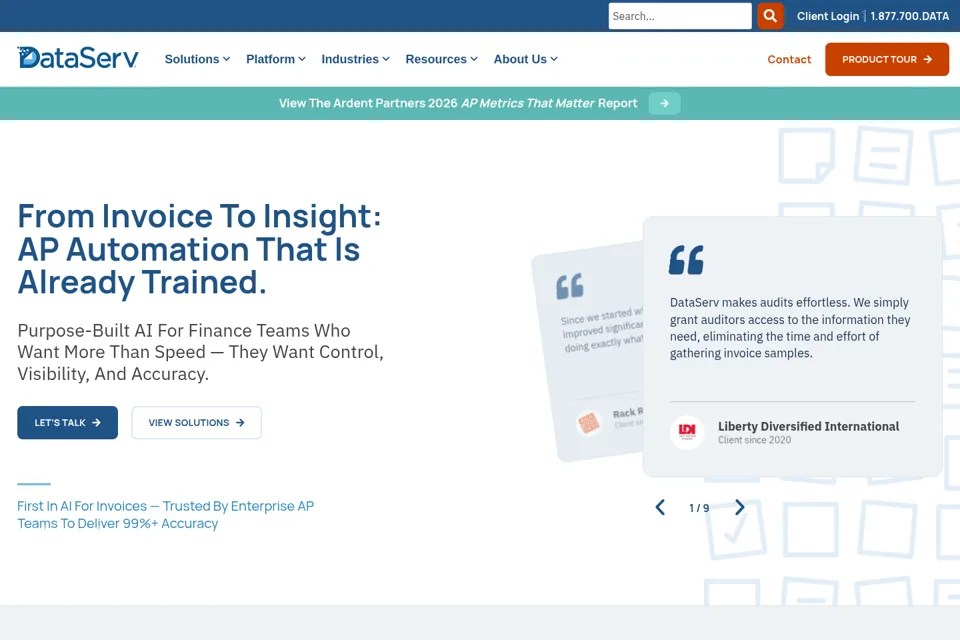Start the Product Tour

pyautogui.click(x=887, y=59)
